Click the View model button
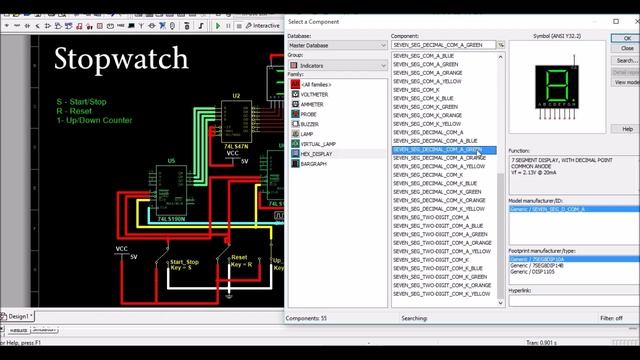The image size is (640, 360). (x=627, y=82)
